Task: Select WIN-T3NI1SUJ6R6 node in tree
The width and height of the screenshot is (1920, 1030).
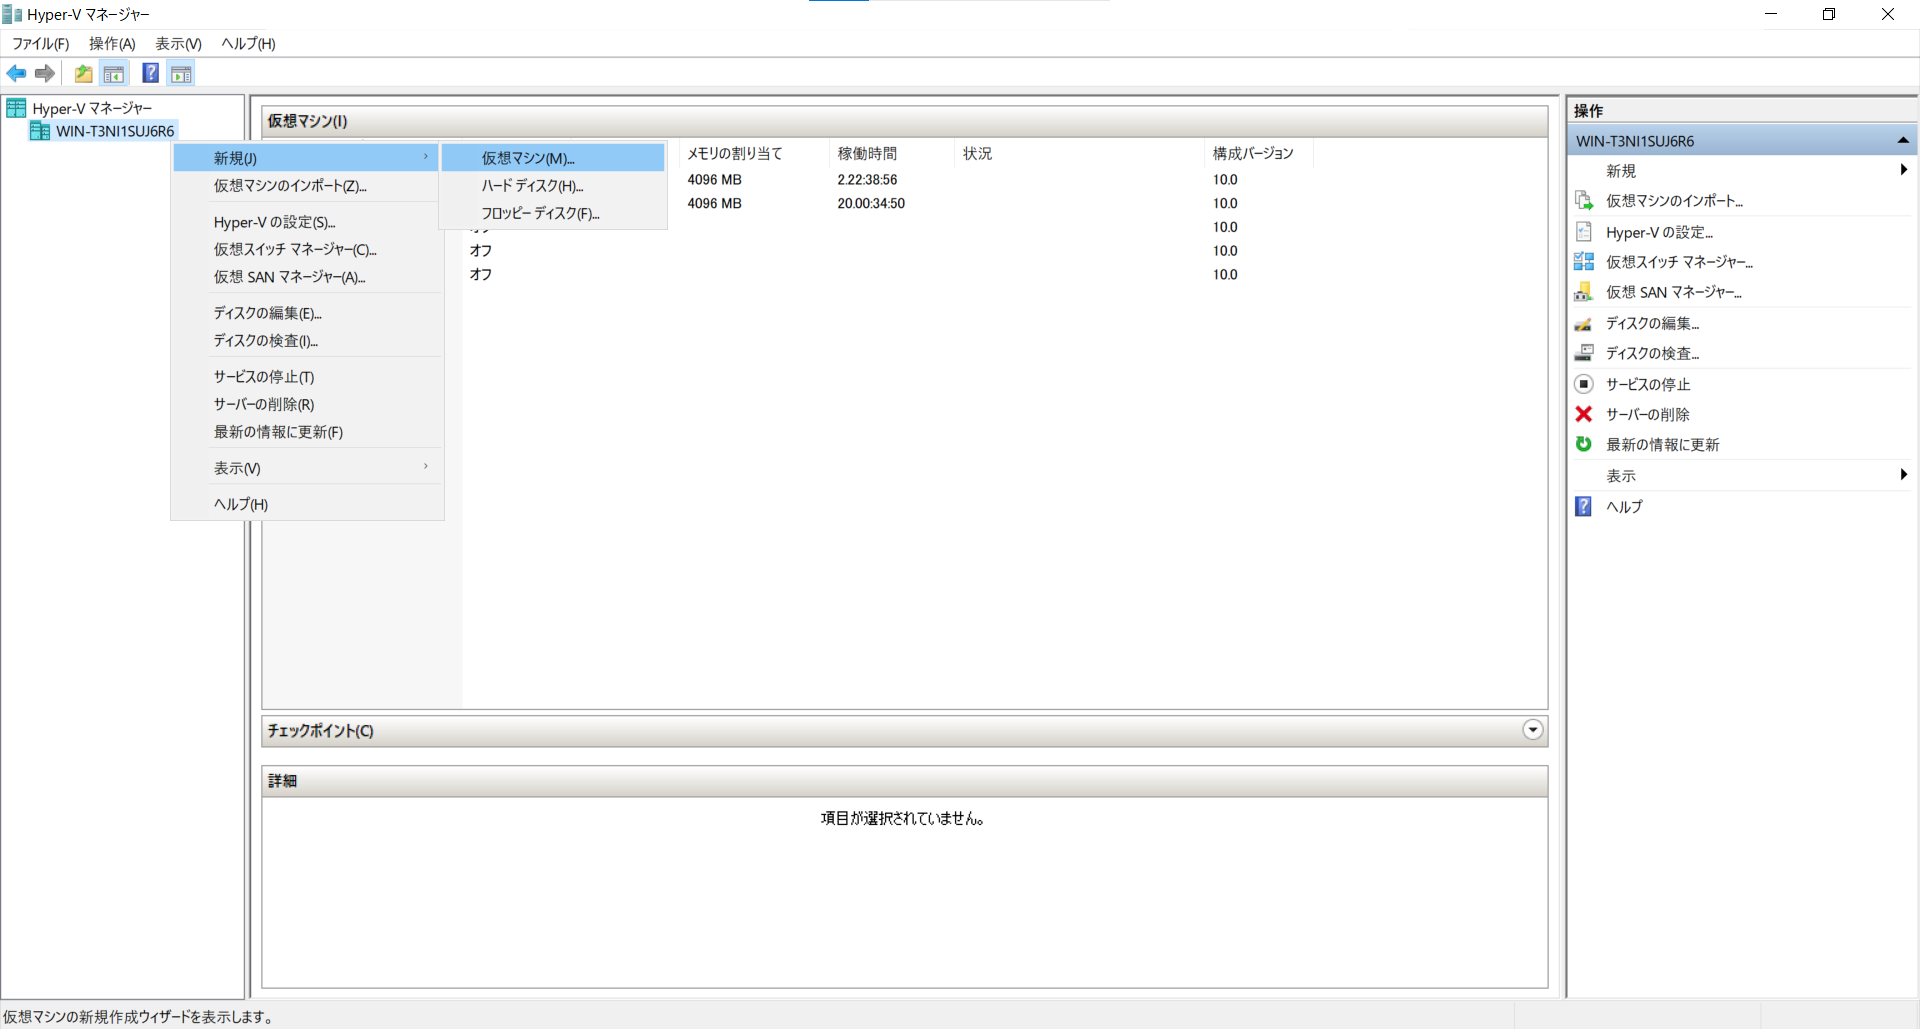Action: click(115, 131)
